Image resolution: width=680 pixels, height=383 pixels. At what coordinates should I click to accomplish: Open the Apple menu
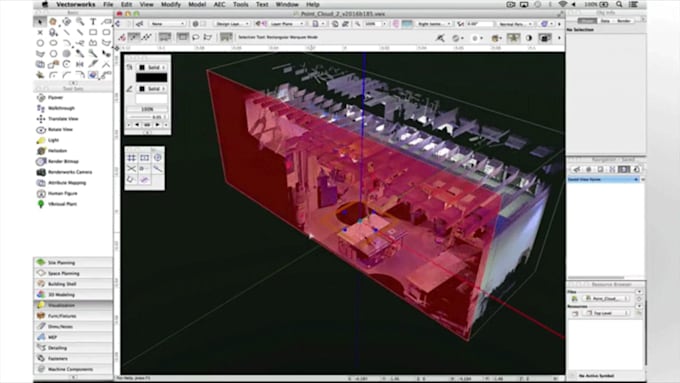(x=45, y=4)
